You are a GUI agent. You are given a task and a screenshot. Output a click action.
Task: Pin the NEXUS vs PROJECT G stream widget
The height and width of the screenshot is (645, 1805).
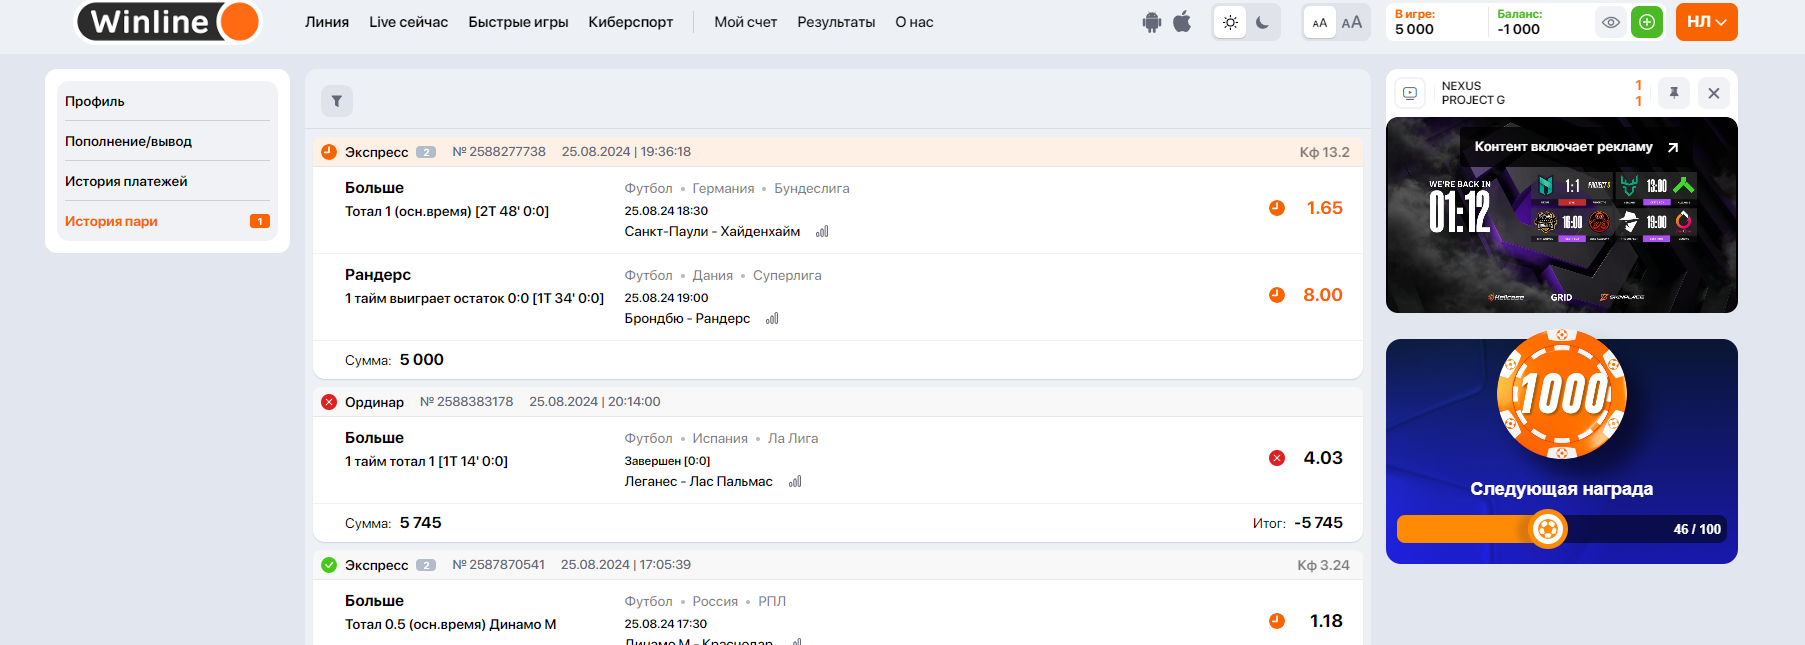pyautogui.click(x=1674, y=93)
